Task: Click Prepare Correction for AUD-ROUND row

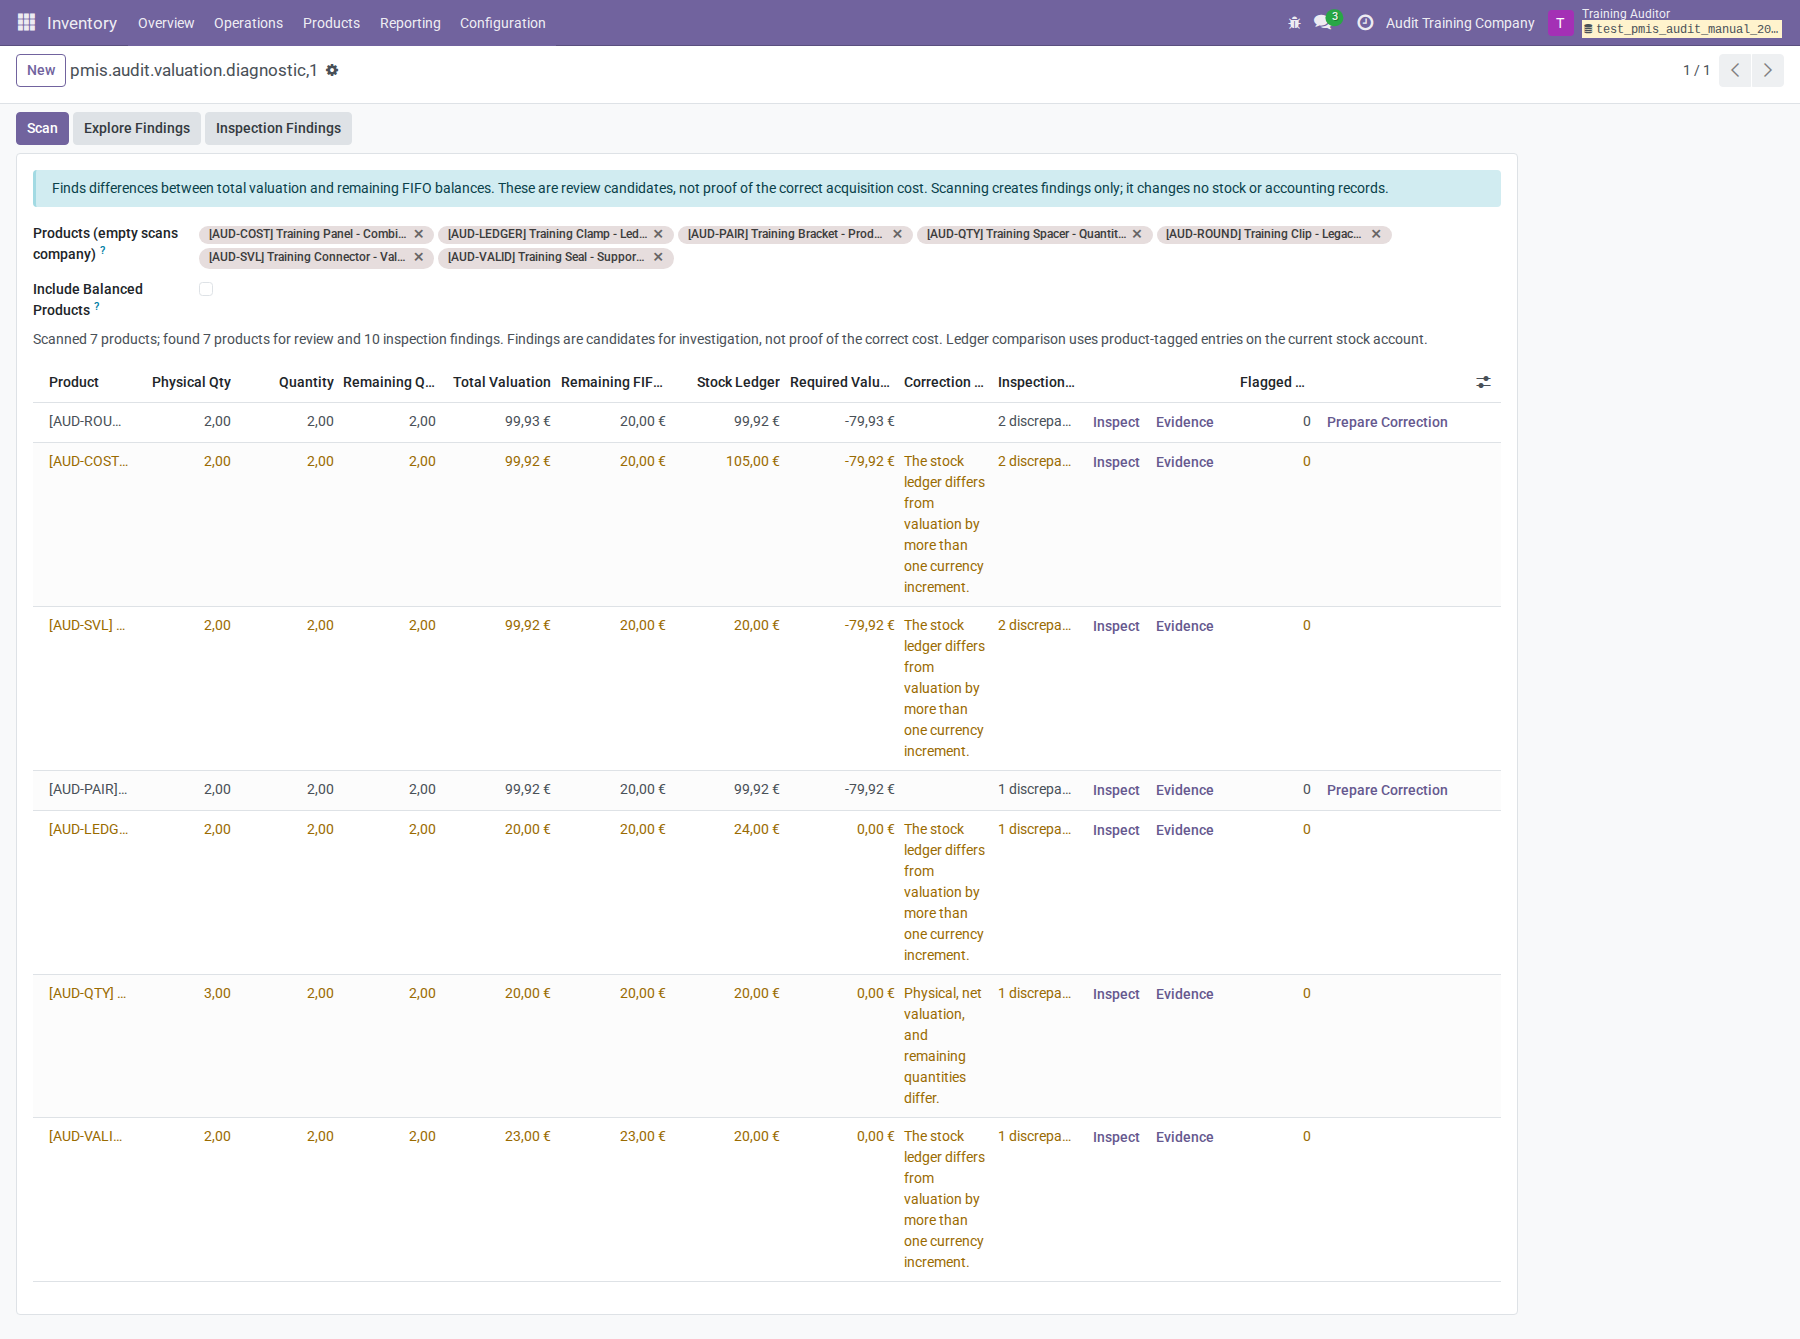Action: [1387, 422]
